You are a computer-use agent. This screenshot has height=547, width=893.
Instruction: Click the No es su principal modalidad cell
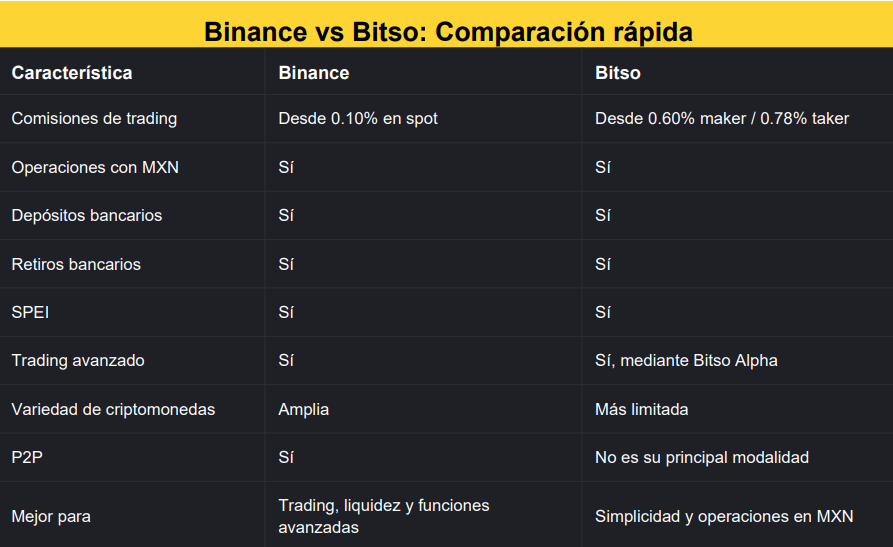(x=702, y=458)
